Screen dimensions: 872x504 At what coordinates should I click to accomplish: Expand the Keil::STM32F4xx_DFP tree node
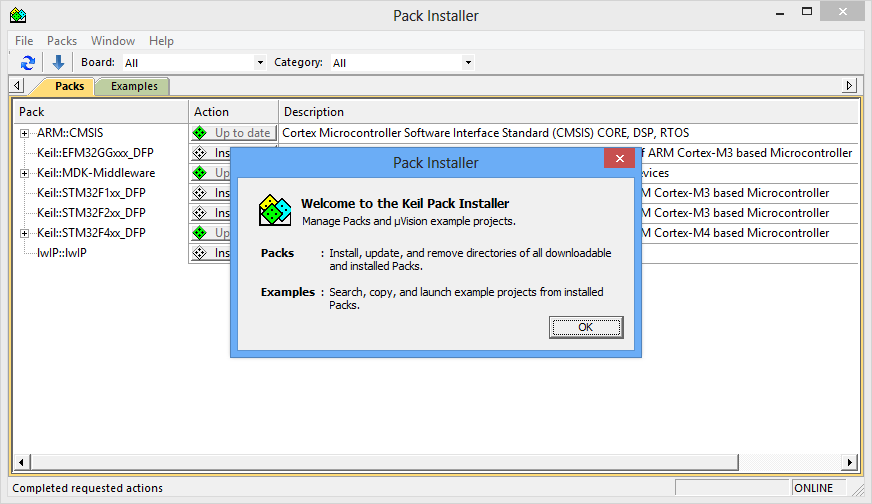[x=24, y=234]
